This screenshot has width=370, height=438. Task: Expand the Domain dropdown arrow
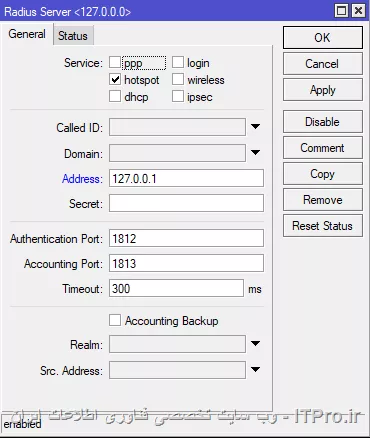(x=255, y=153)
